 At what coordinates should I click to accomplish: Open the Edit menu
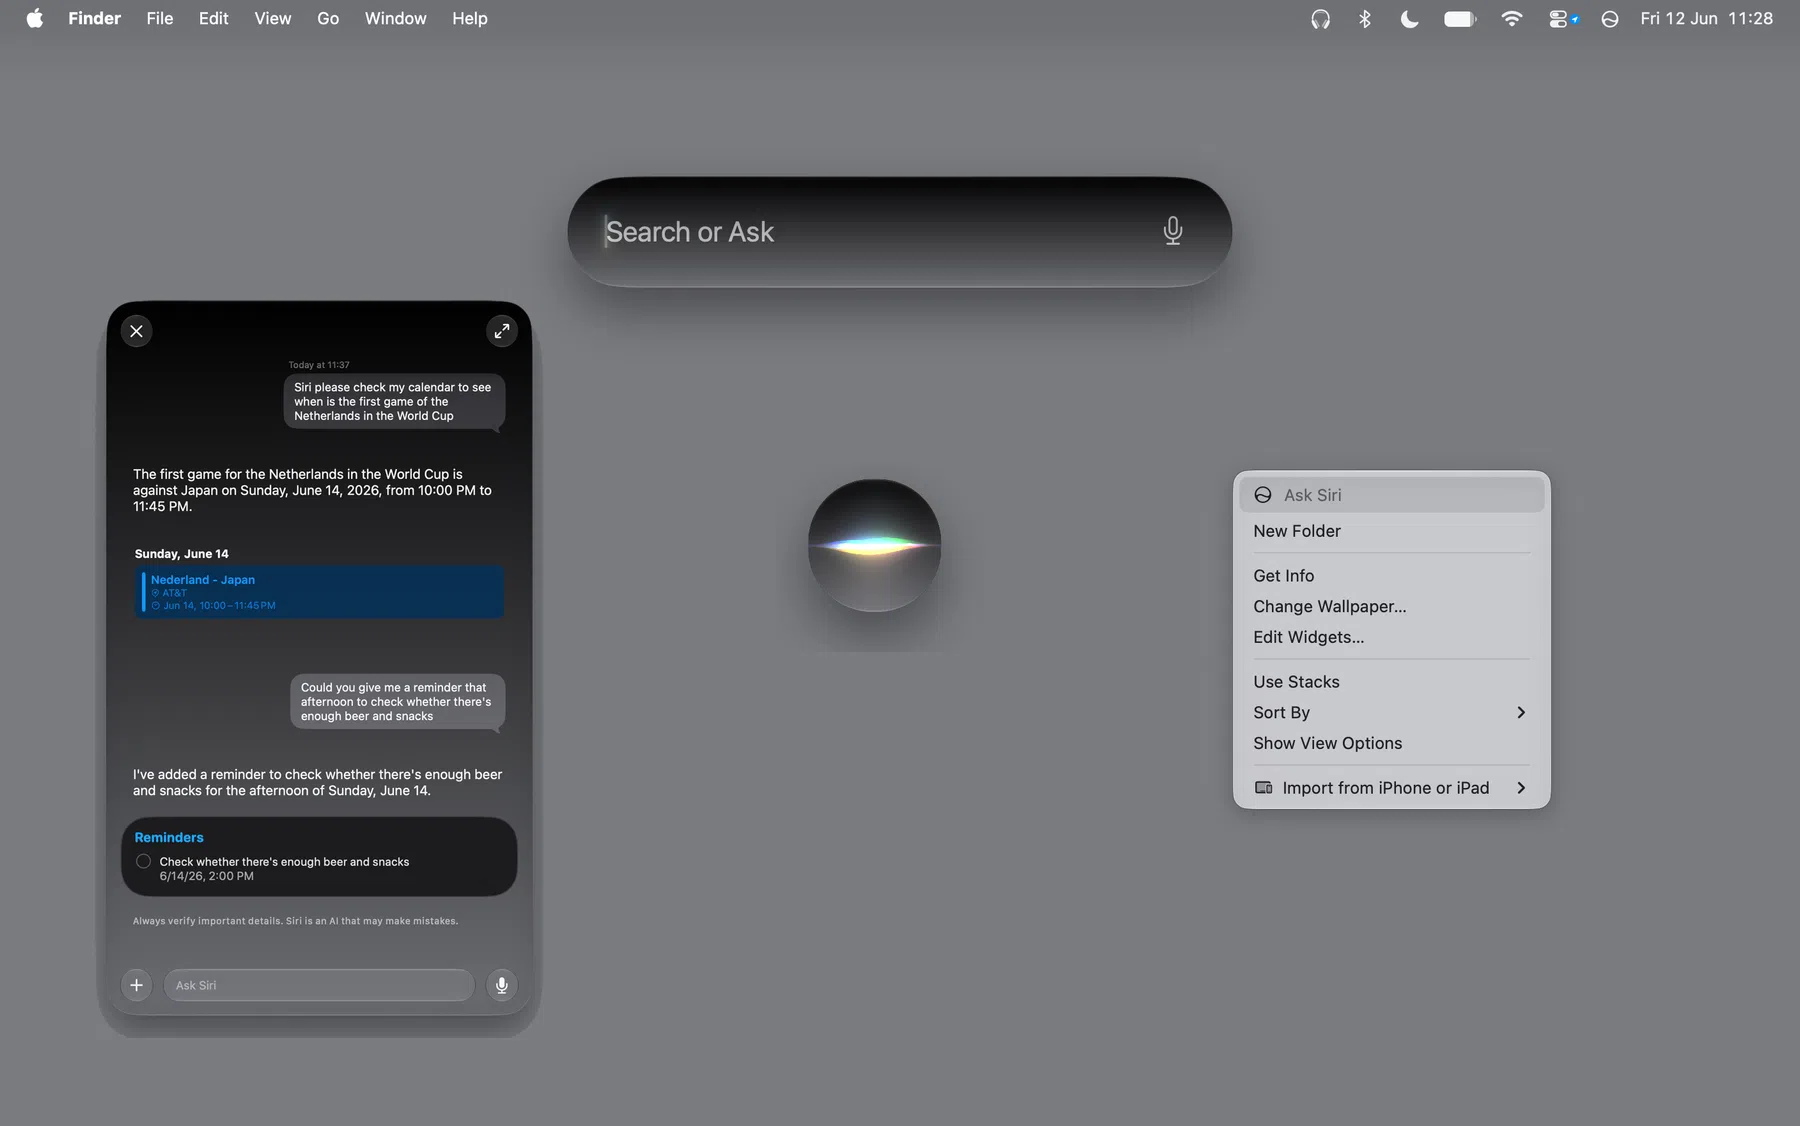pos(213,18)
